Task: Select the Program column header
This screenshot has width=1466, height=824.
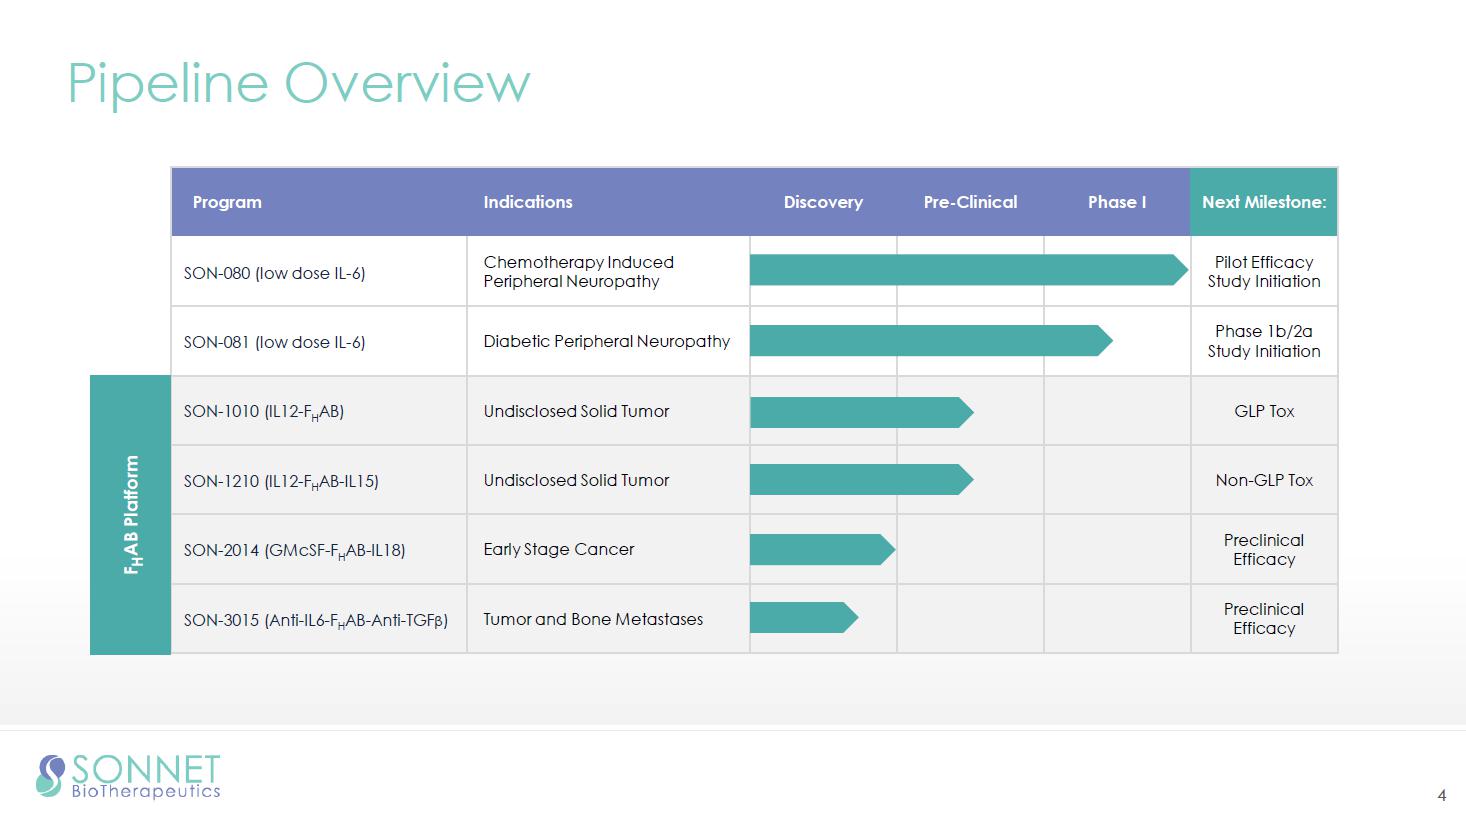Action: (x=227, y=202)
